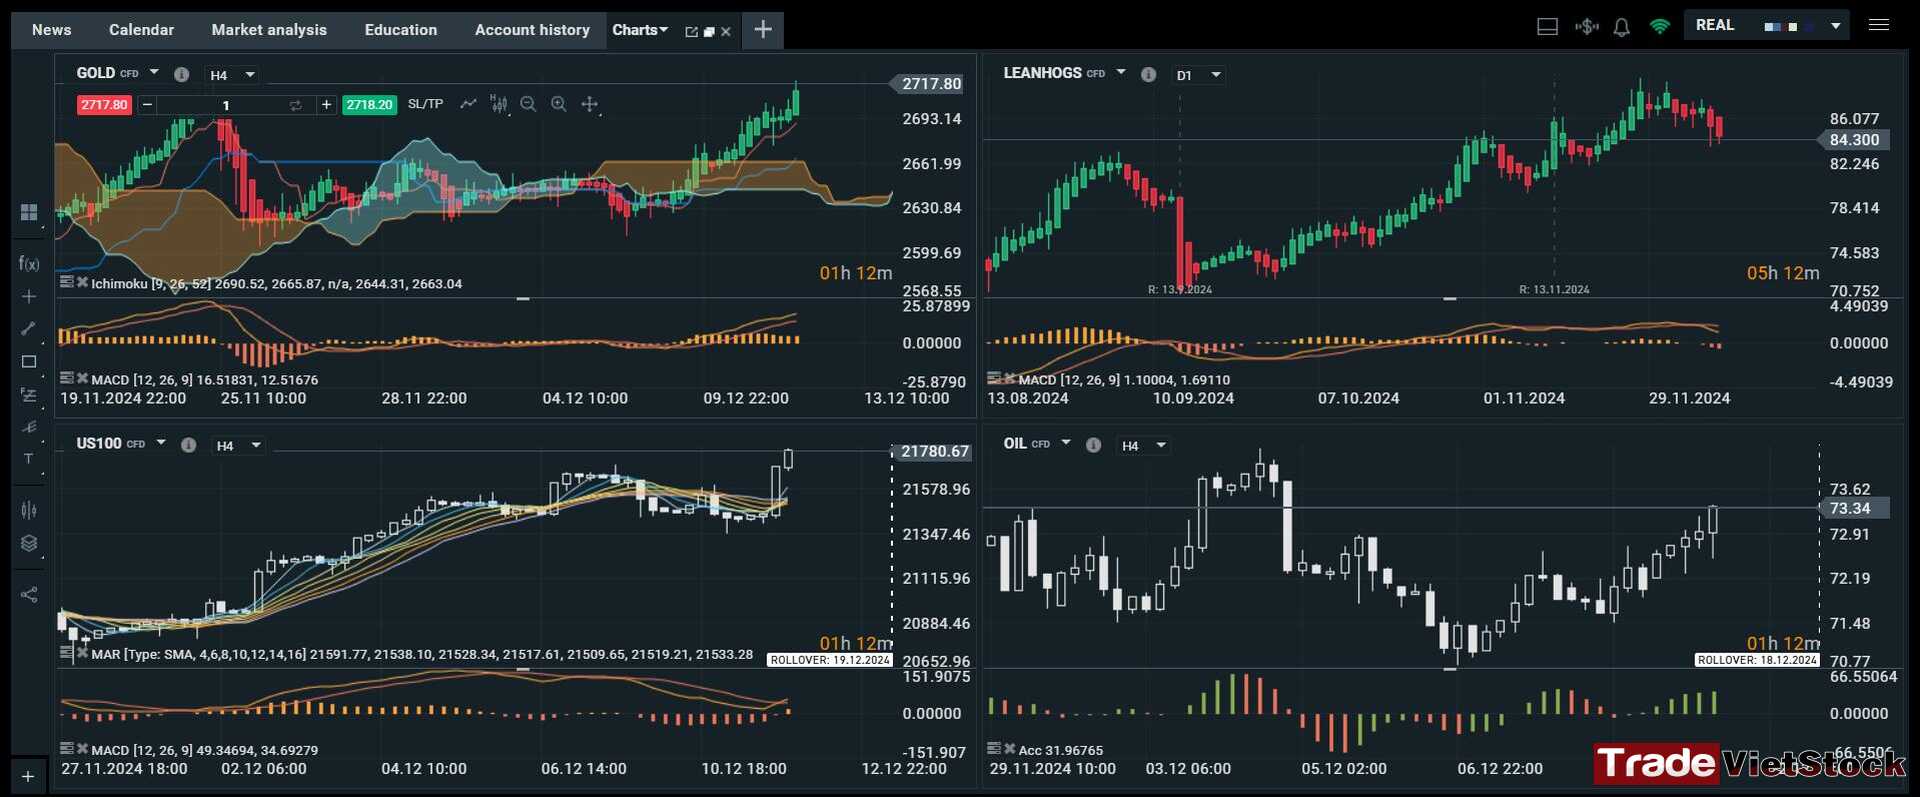Open the LEANHOGS symbol dropdown
Screen dimensions: 1920x797
[x=1121, y=73]
